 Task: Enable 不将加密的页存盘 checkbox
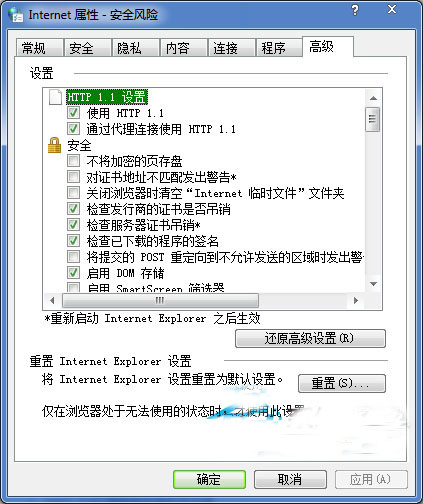coord(73,161)
